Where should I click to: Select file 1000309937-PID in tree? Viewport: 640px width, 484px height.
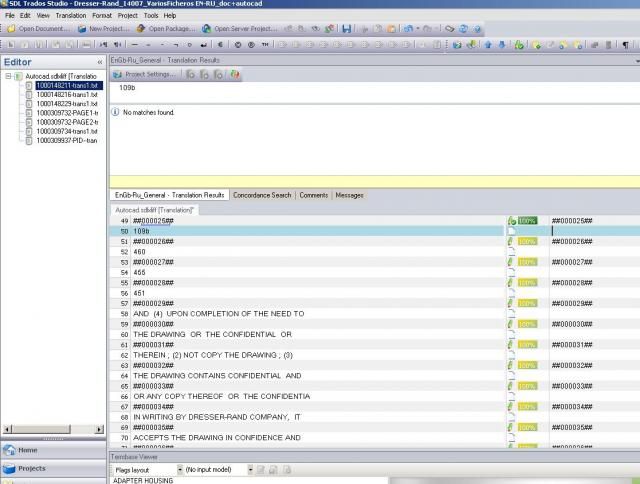pos(67,141)
